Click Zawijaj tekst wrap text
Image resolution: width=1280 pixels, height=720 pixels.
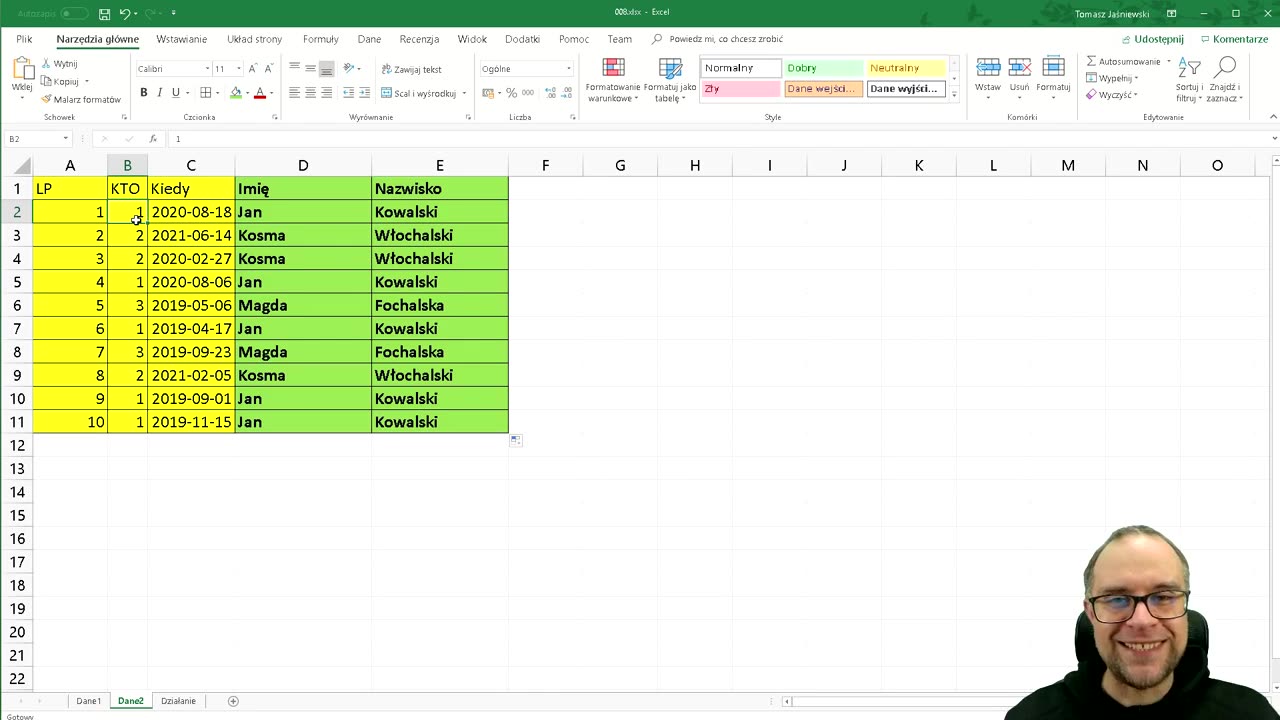click(x=411, y=69)
